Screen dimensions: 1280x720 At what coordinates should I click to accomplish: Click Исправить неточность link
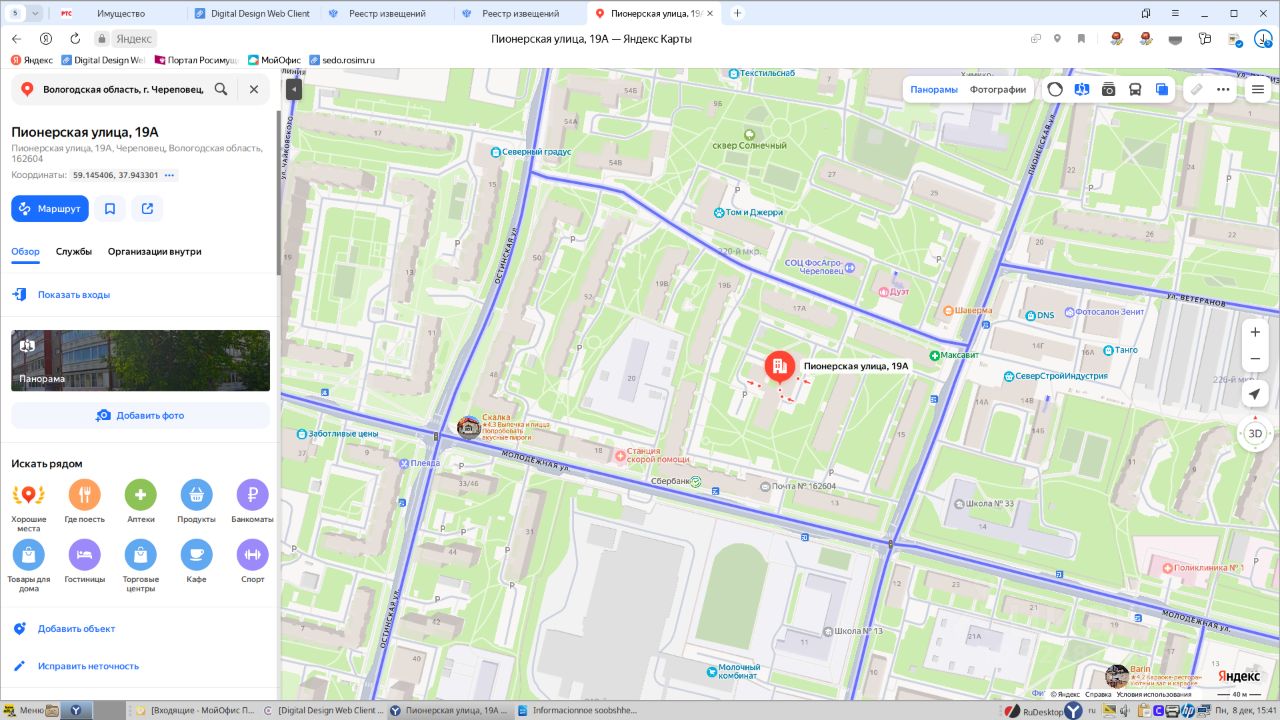click(88, 666)
